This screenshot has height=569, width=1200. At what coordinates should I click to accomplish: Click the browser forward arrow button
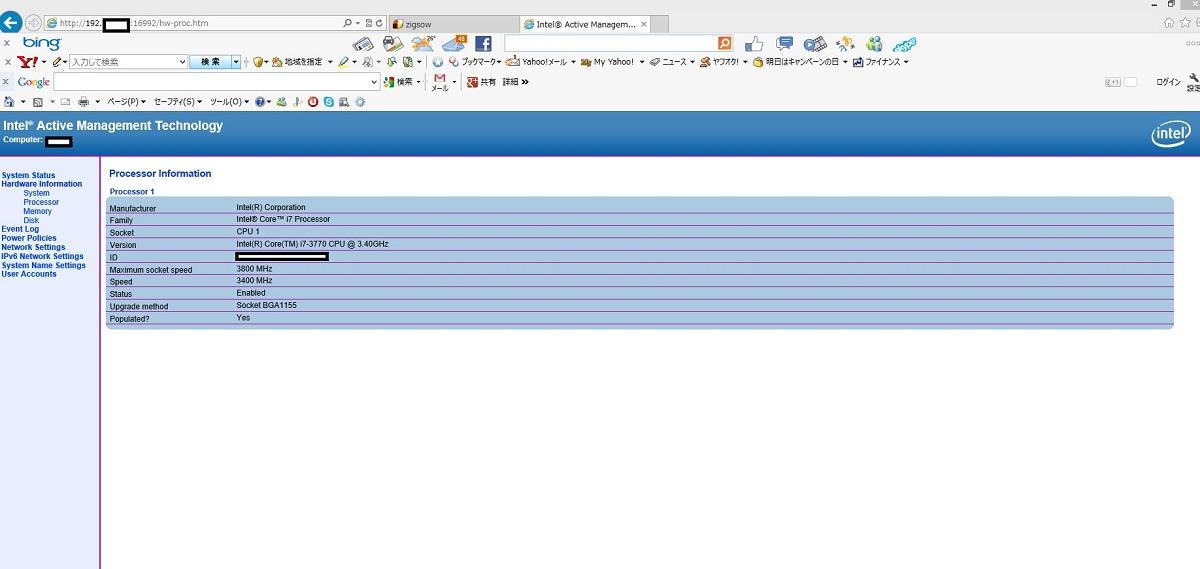click(x=33, y=22)
